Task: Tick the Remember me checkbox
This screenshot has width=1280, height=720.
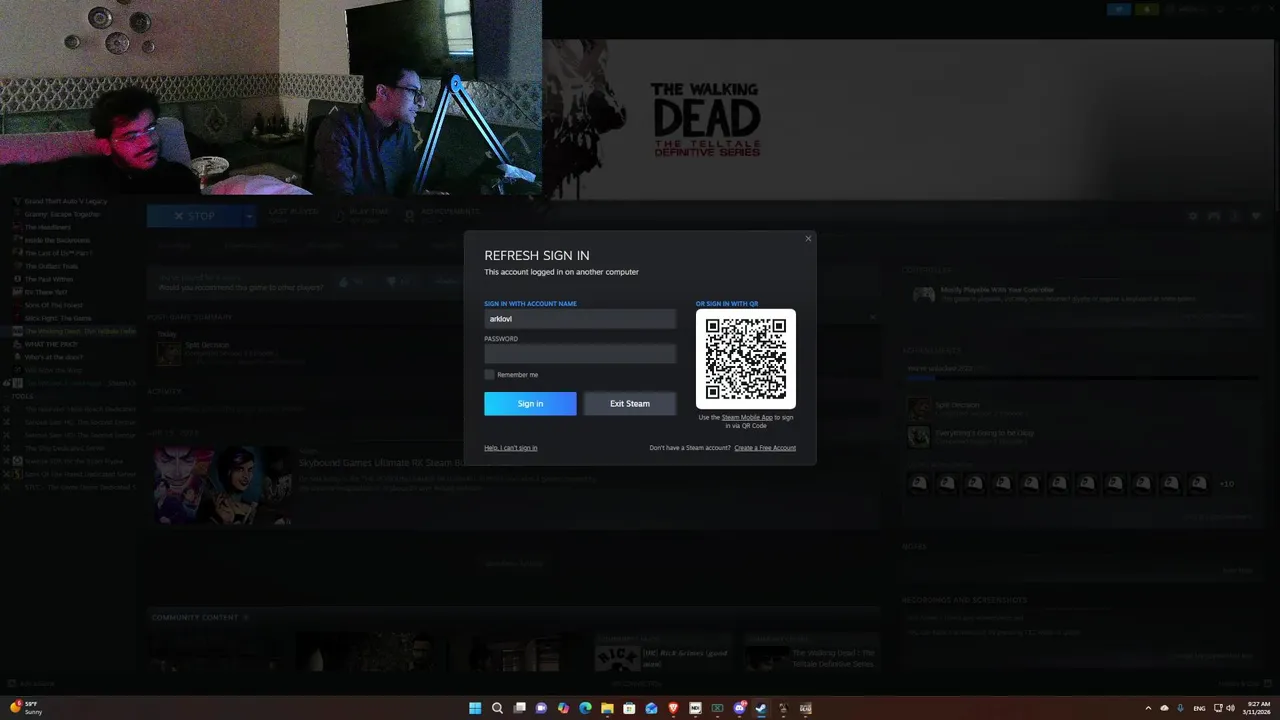Action: pyautogui.click(x=489, y=374)
